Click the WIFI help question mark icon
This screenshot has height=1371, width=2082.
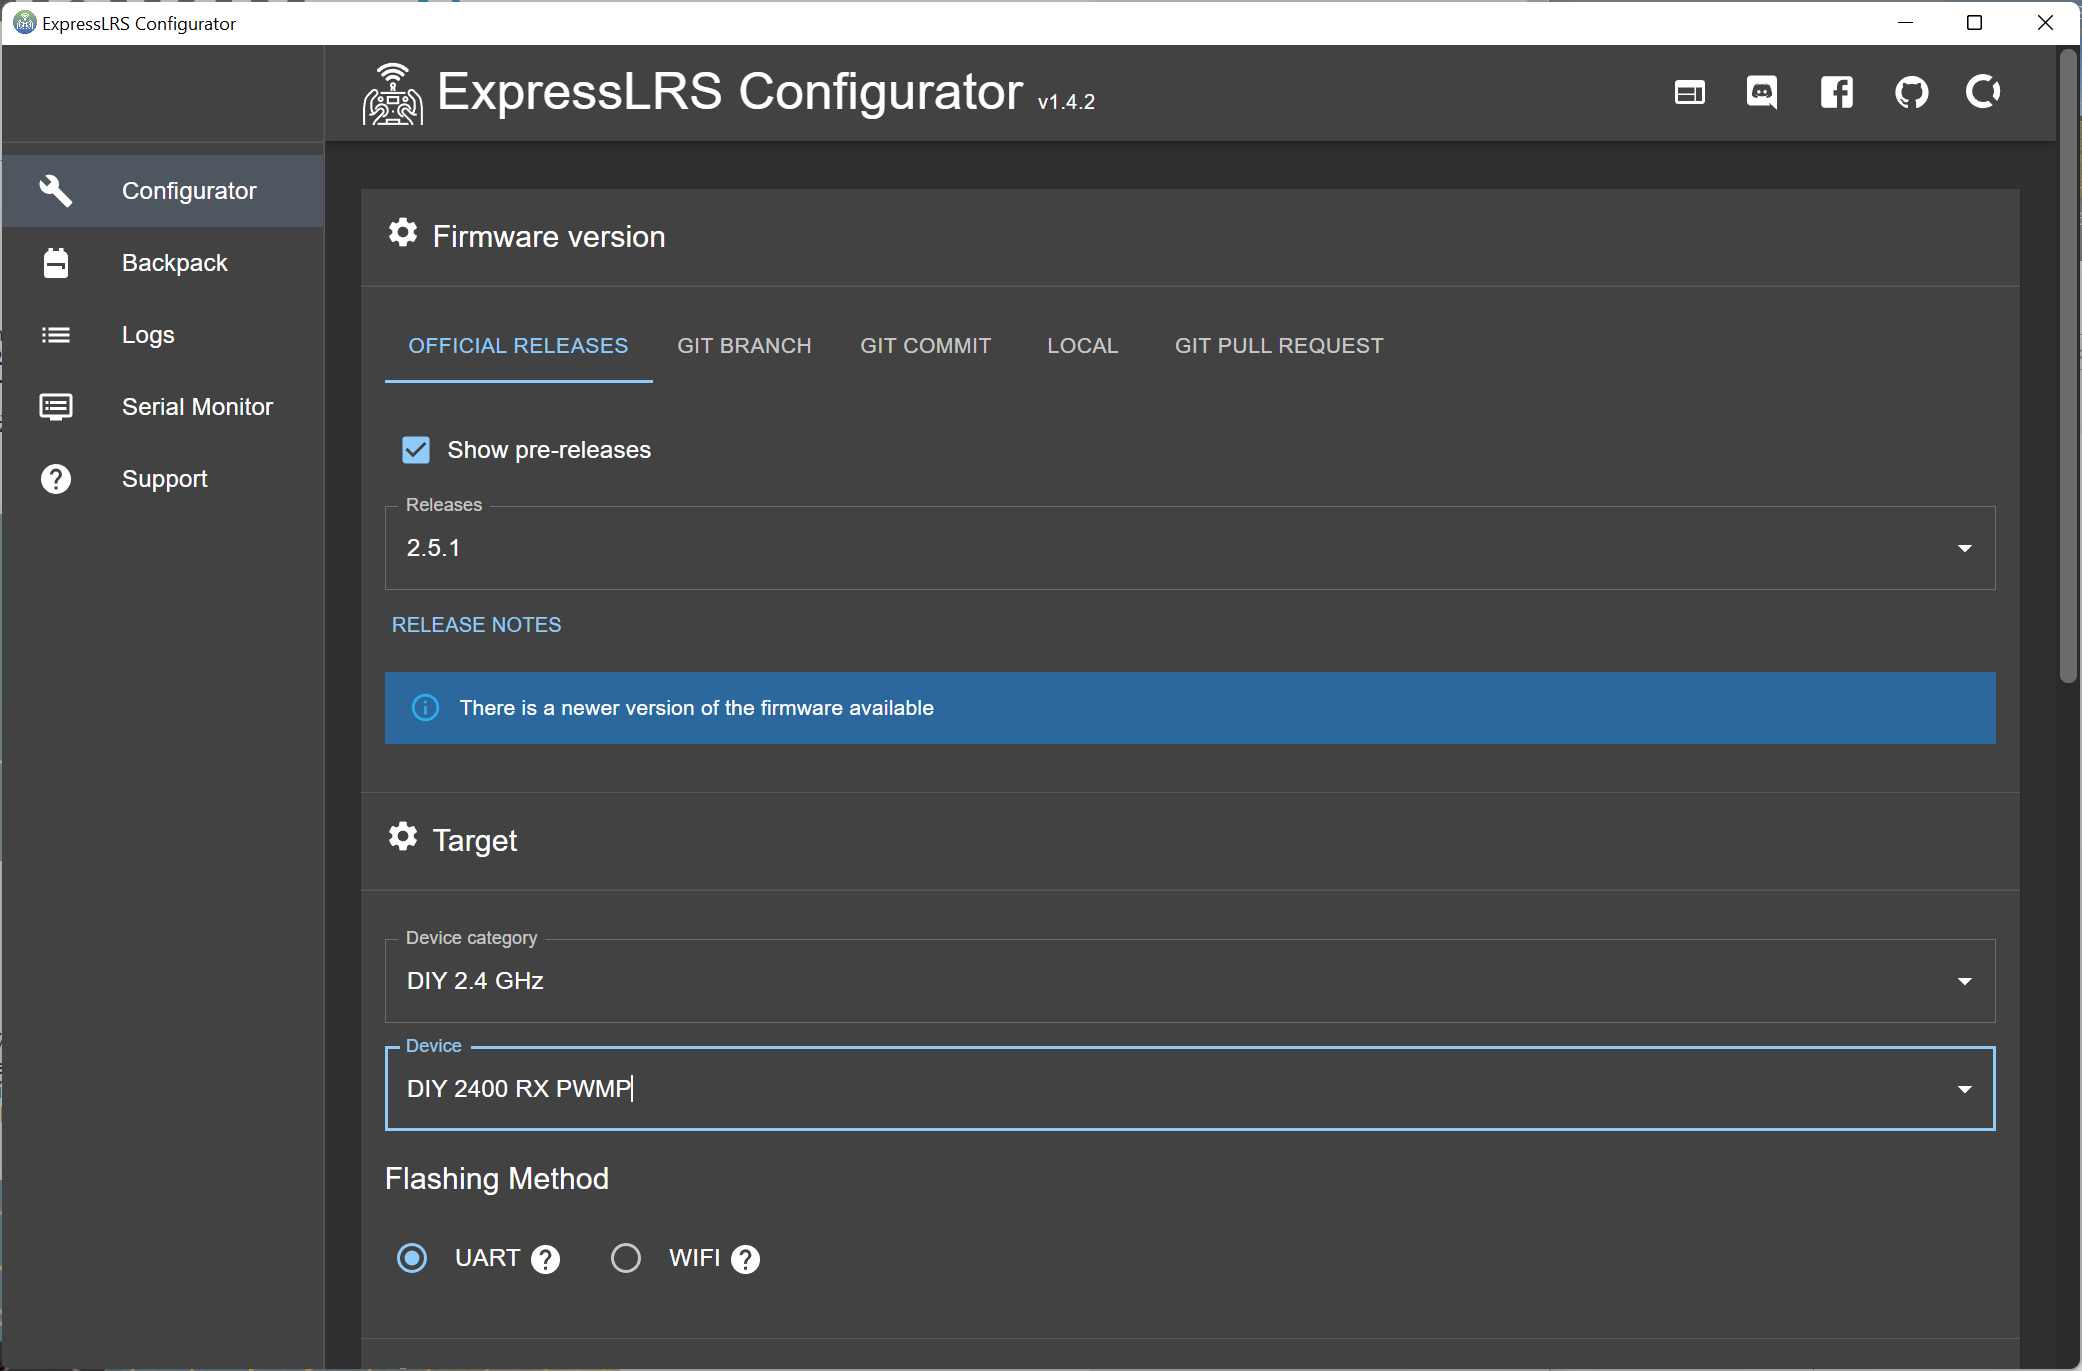tap(745, 1259)
